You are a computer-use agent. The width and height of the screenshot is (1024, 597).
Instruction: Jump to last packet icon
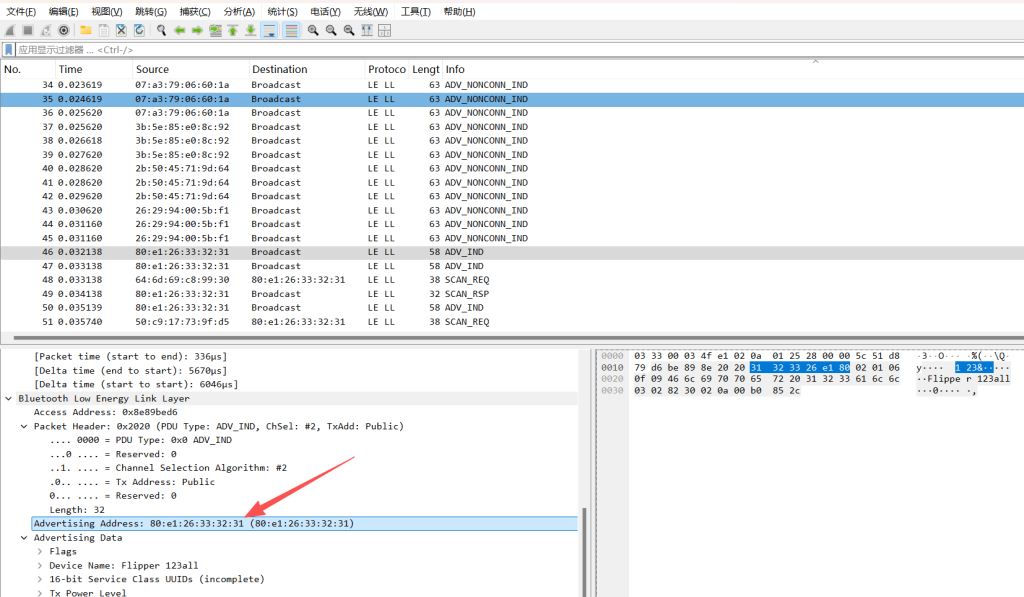pos(251,31)
